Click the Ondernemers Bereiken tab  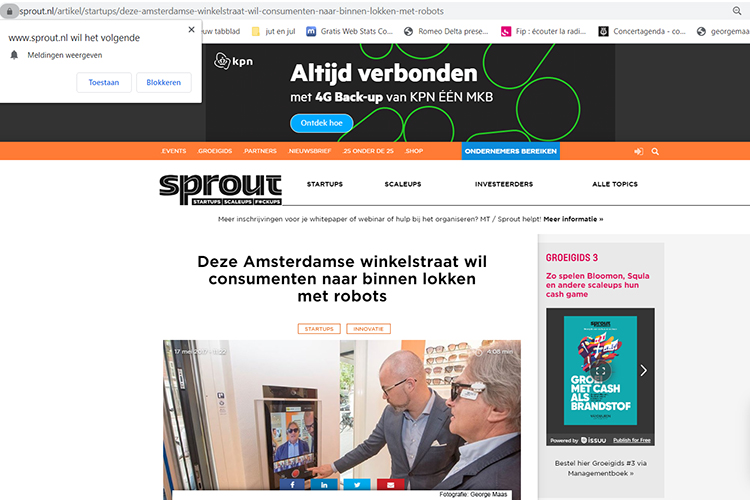(x=510, y=151)
